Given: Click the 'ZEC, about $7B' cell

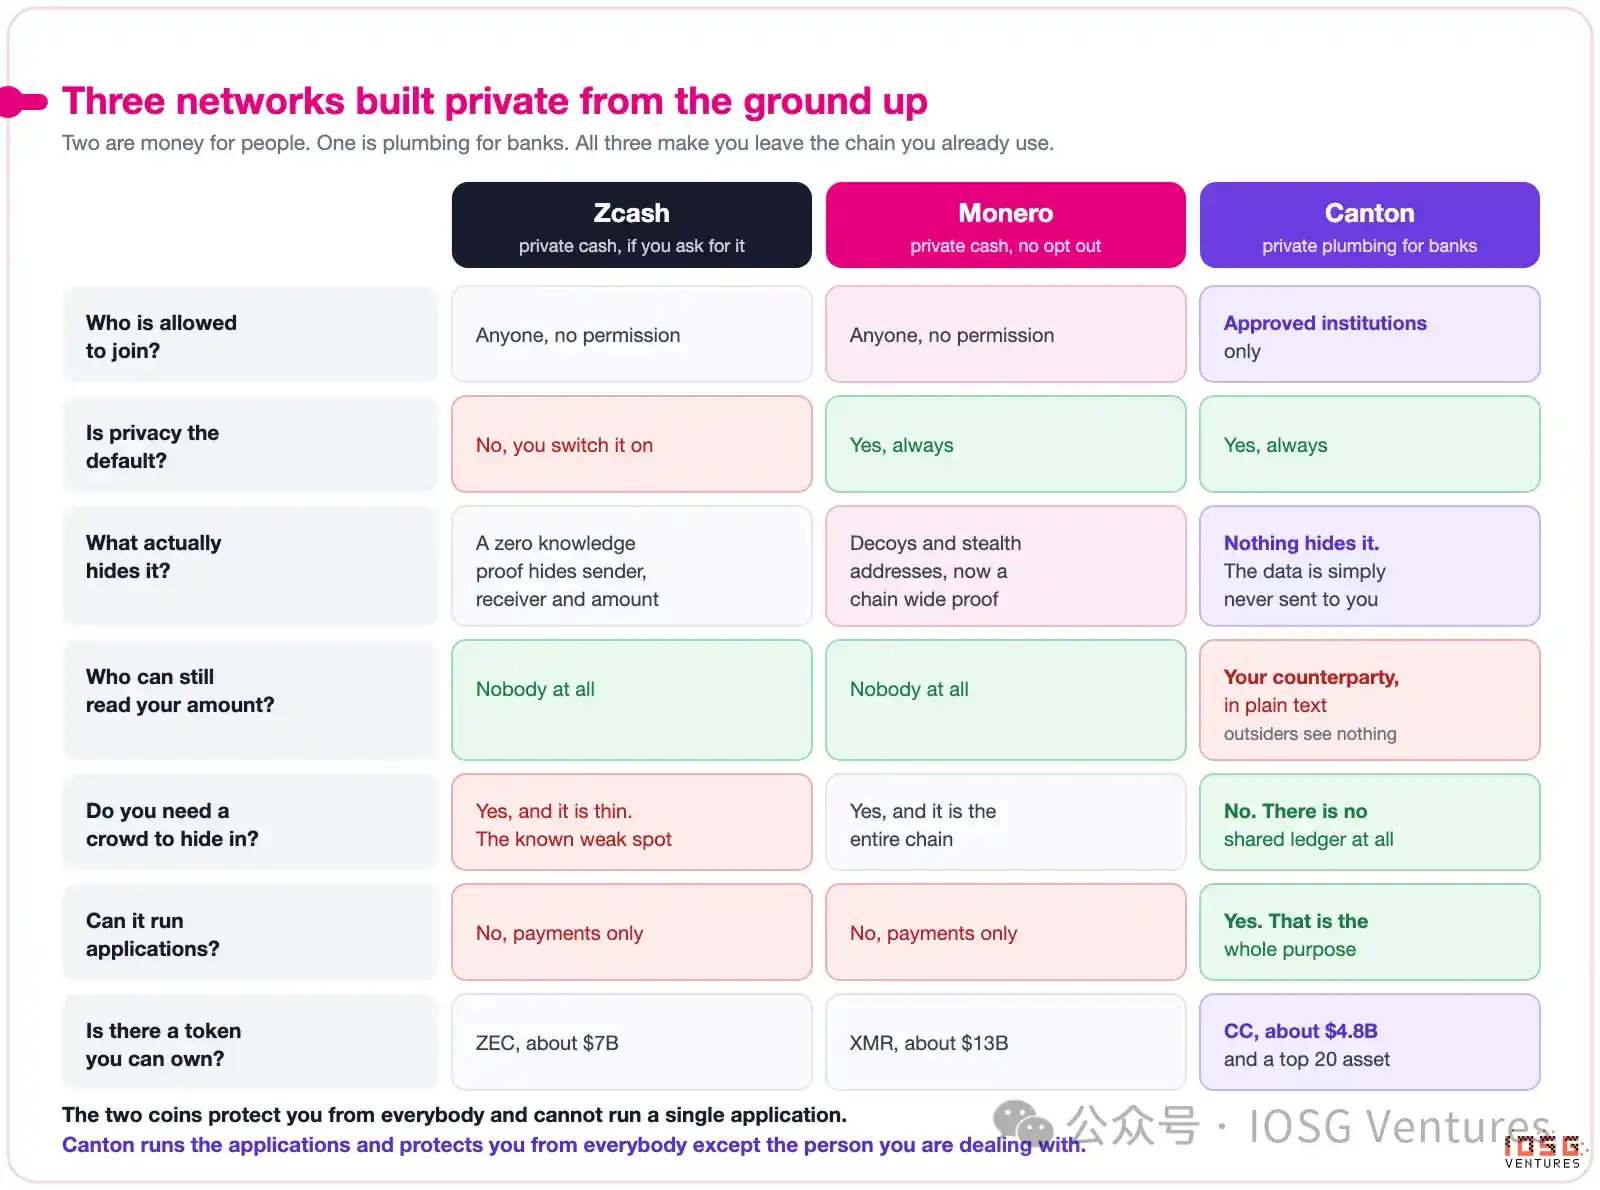Looking at the screenshot, I should click(x=631, y=1042).
